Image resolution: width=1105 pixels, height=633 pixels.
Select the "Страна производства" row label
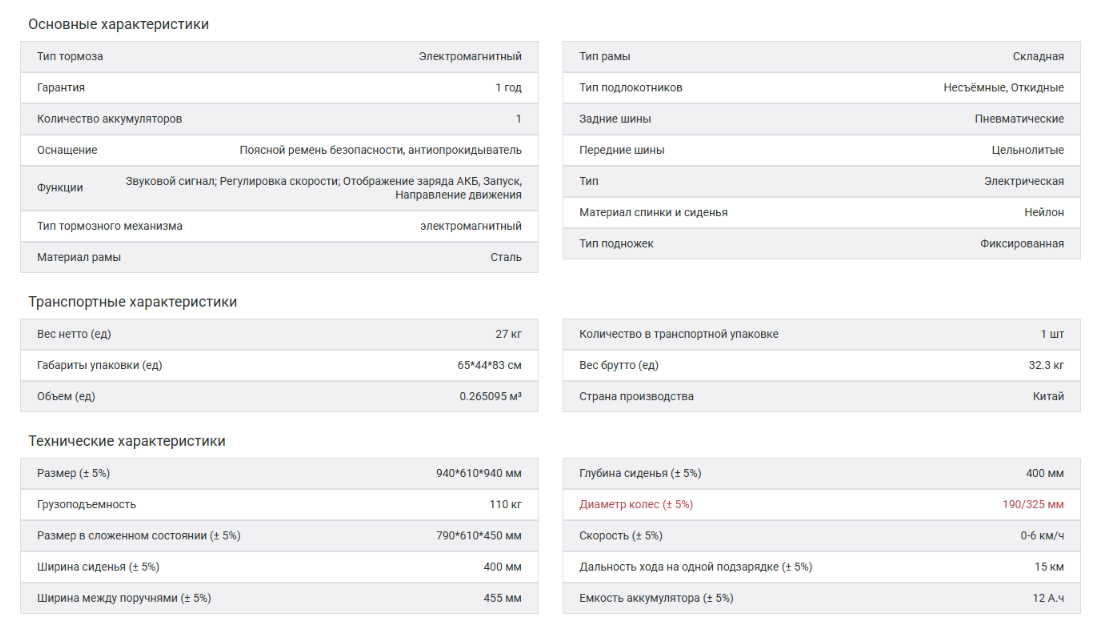pyautogui.click(x=636, y=396)
